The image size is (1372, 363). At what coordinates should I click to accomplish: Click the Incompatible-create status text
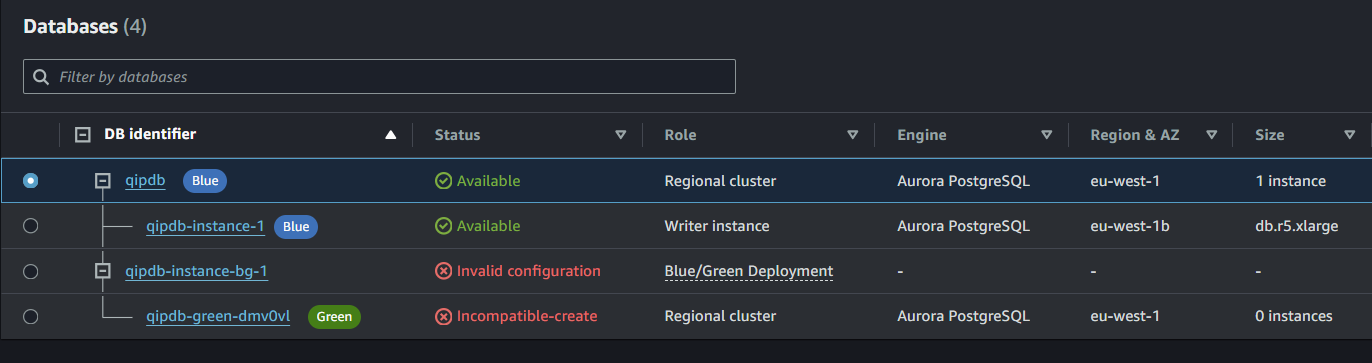527,316
